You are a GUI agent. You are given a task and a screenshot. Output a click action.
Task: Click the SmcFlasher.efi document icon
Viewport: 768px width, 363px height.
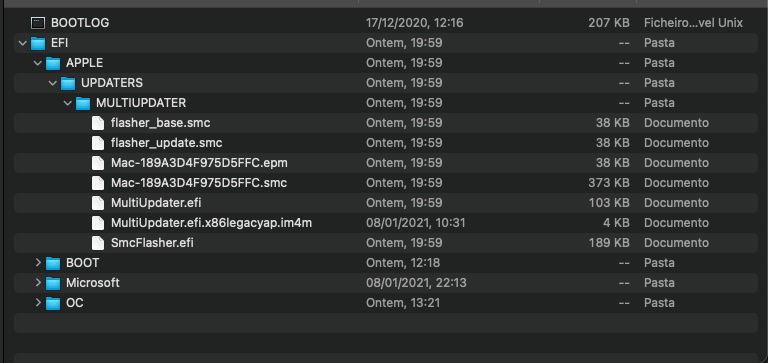tap(98, 243)
